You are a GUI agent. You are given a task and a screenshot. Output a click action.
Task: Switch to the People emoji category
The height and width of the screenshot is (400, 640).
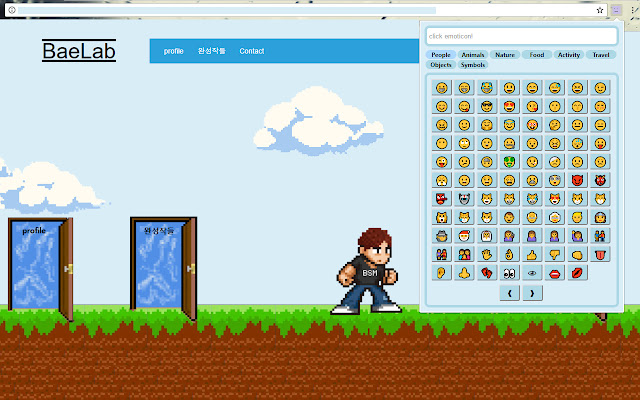tap(441, 55)
